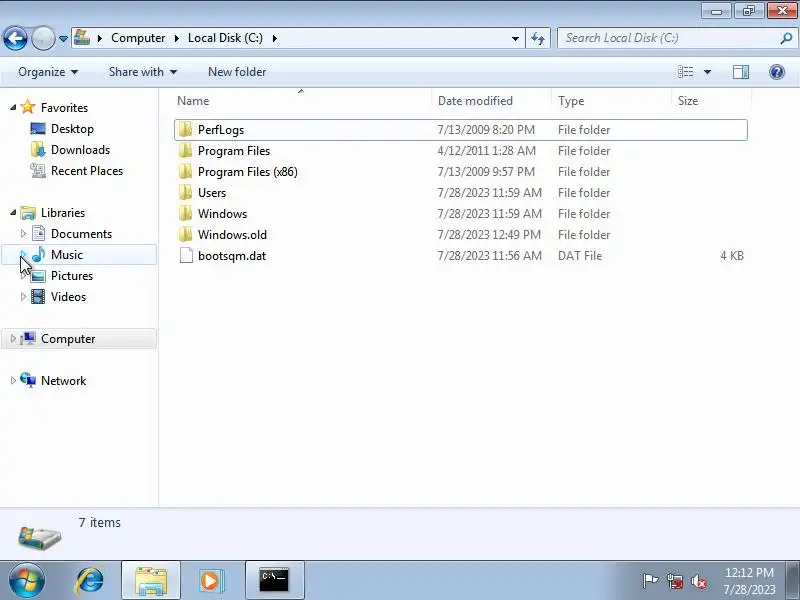
Task: Open the clock showing 12:12 PM
Action: pos(749,581)
